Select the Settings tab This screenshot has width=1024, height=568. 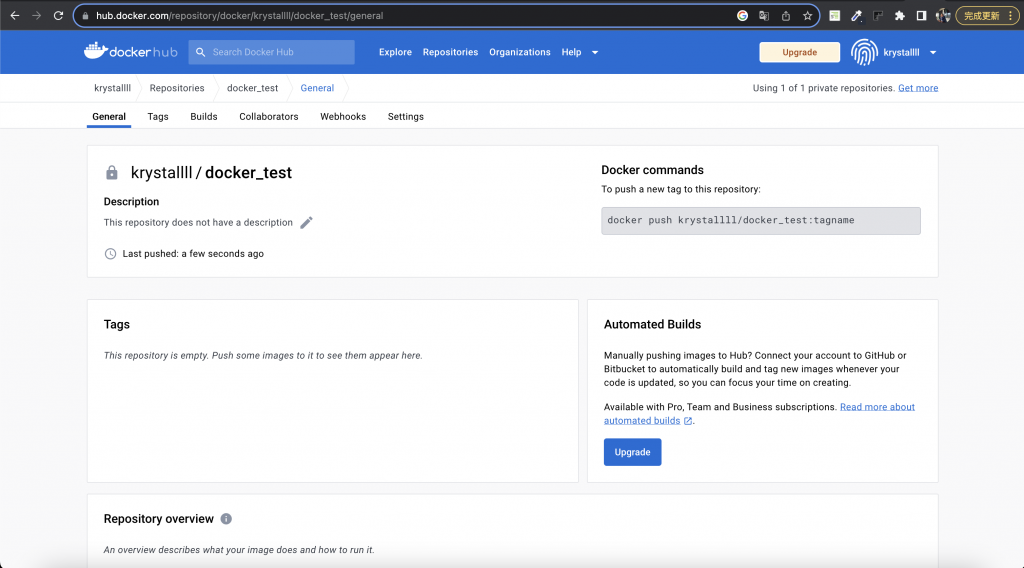point(406,116)
